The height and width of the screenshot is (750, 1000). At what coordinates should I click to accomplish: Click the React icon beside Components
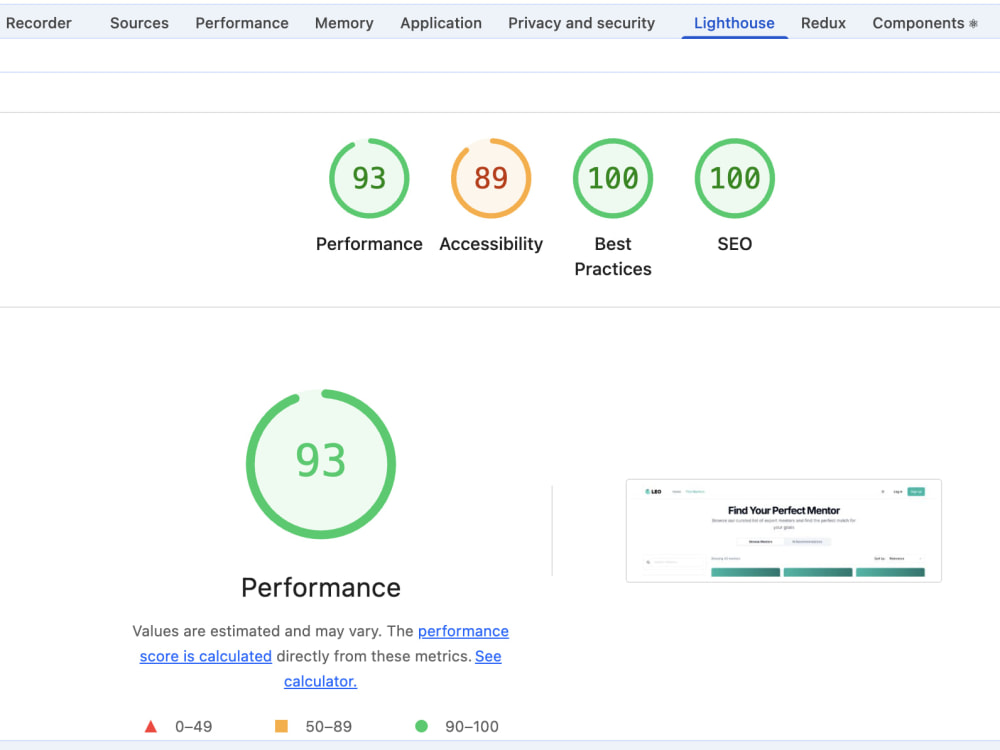click(x=973, y=24)
